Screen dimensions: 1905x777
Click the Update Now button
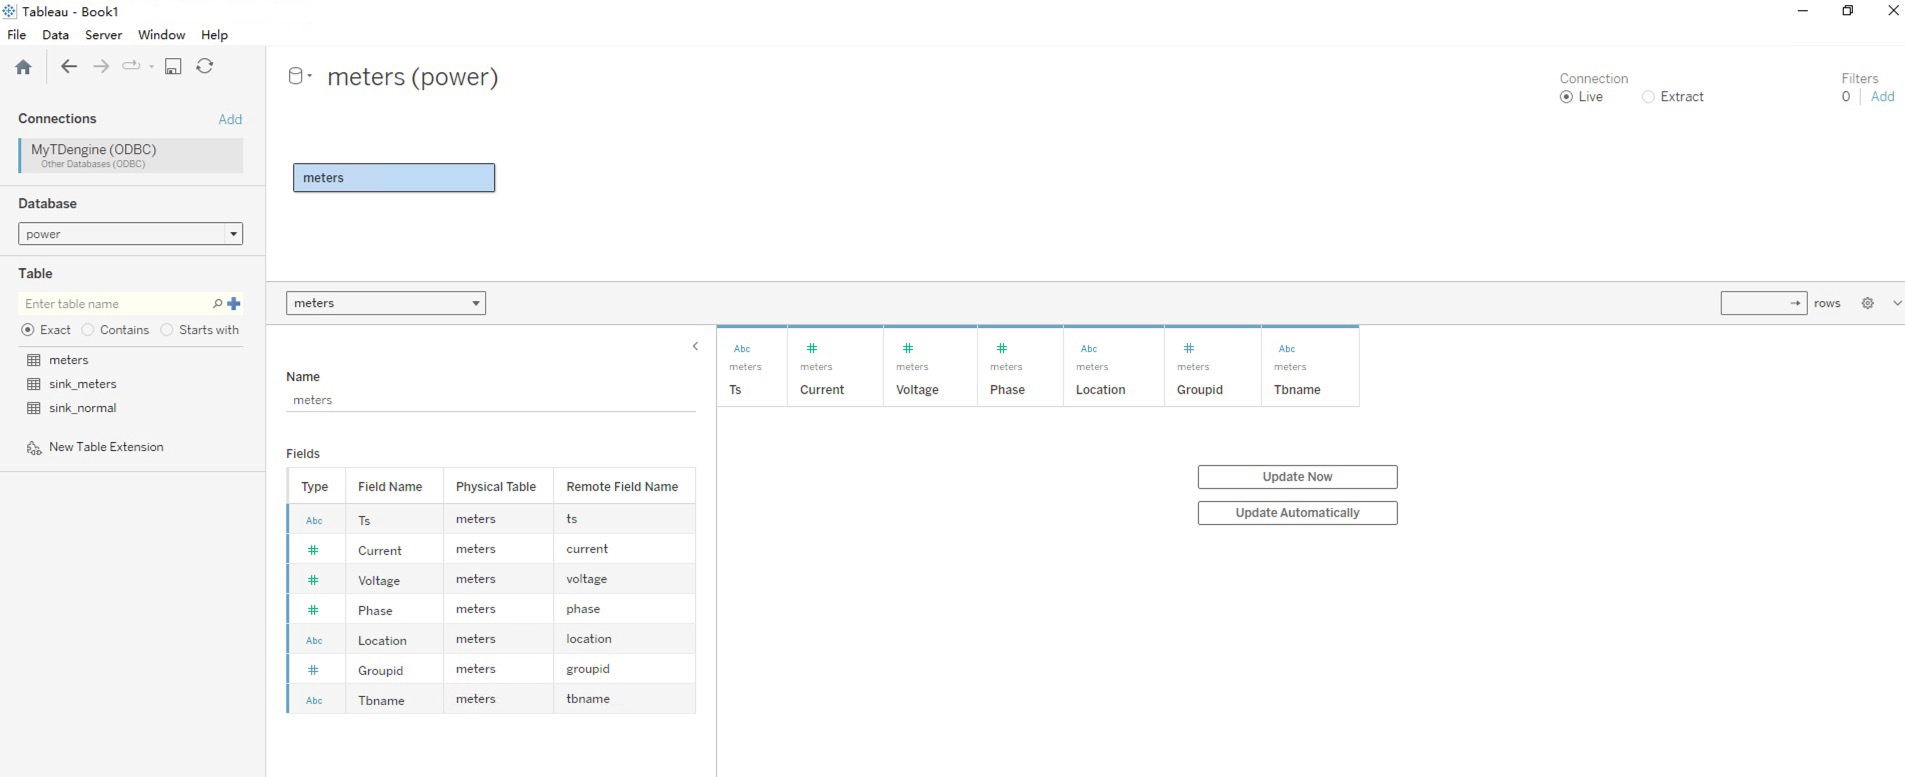[x=1297, y=477]
